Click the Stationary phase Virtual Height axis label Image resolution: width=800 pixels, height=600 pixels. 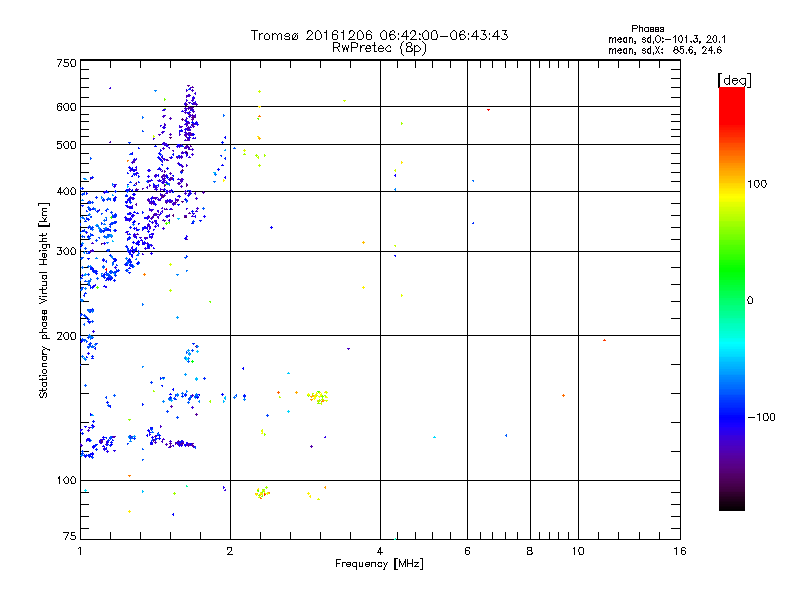pos(43,301)
